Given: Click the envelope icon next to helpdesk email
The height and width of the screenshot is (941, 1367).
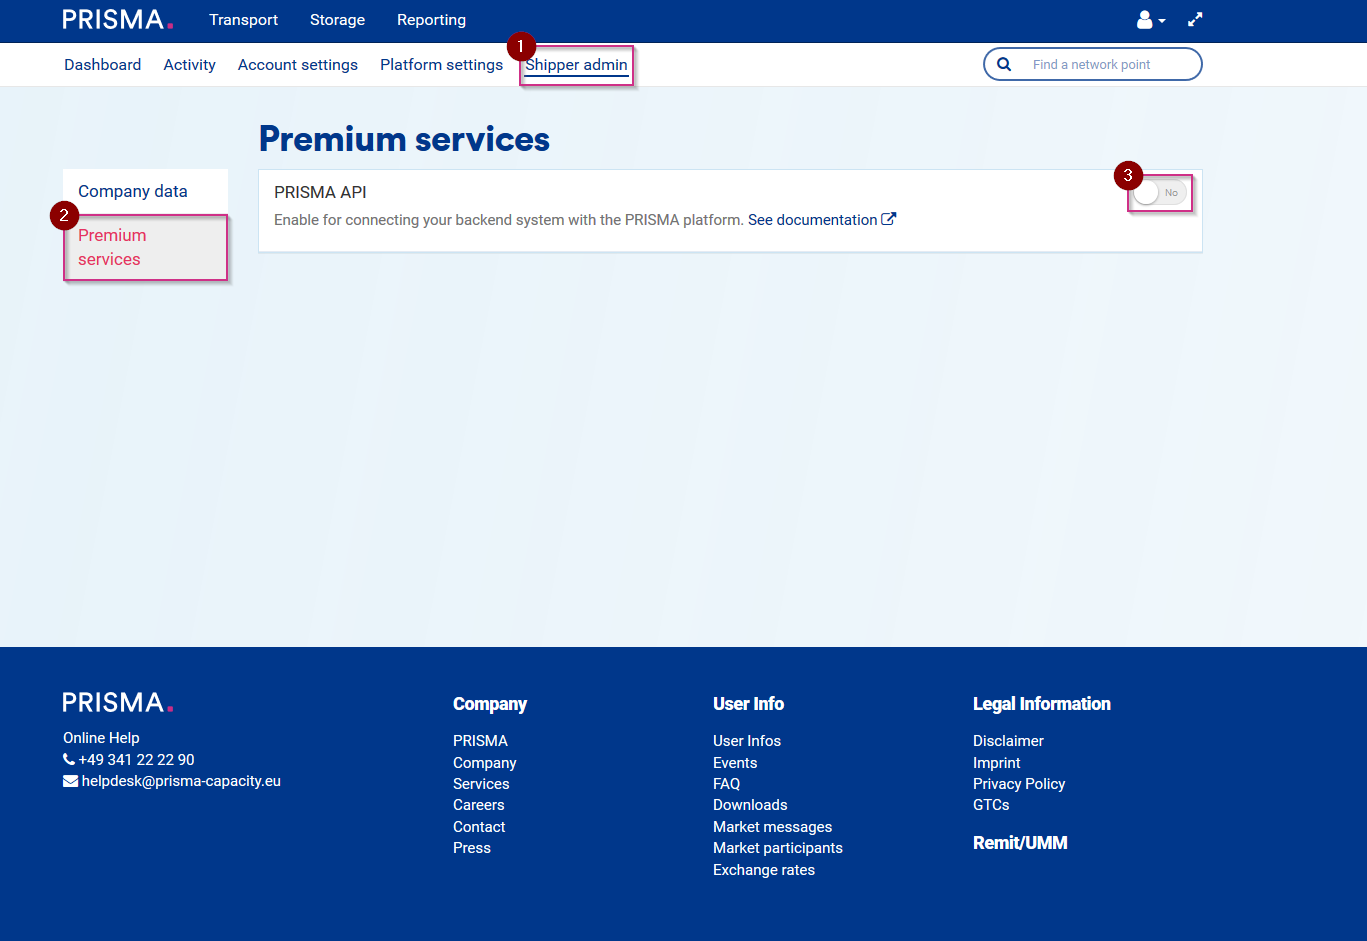Looking at the screenshot, I should click(70, 780).
